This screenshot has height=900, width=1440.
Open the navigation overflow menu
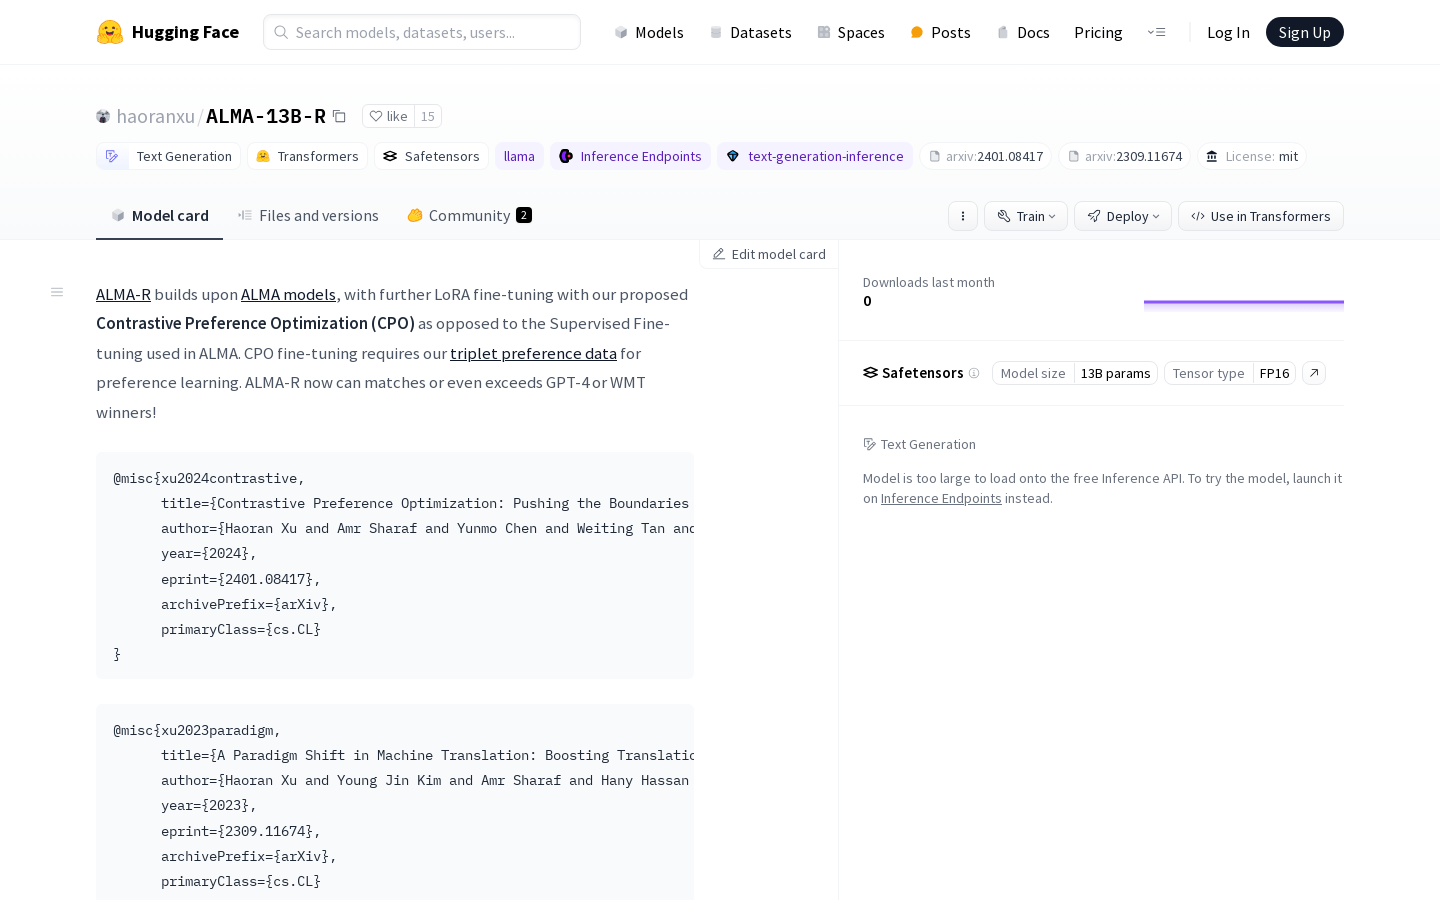(1157, 32)
